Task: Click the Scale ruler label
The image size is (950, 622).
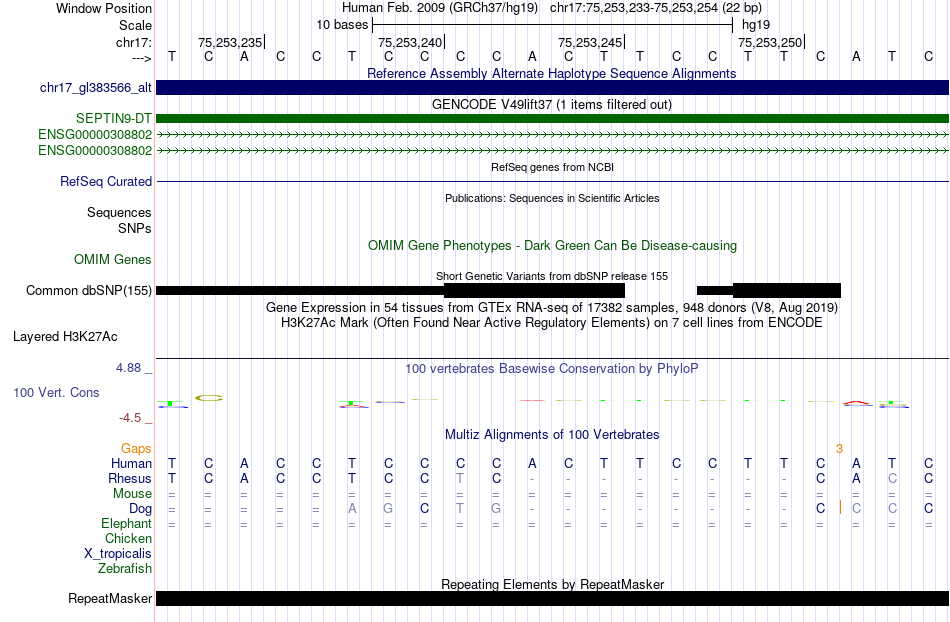Action: tap(135, 25)
